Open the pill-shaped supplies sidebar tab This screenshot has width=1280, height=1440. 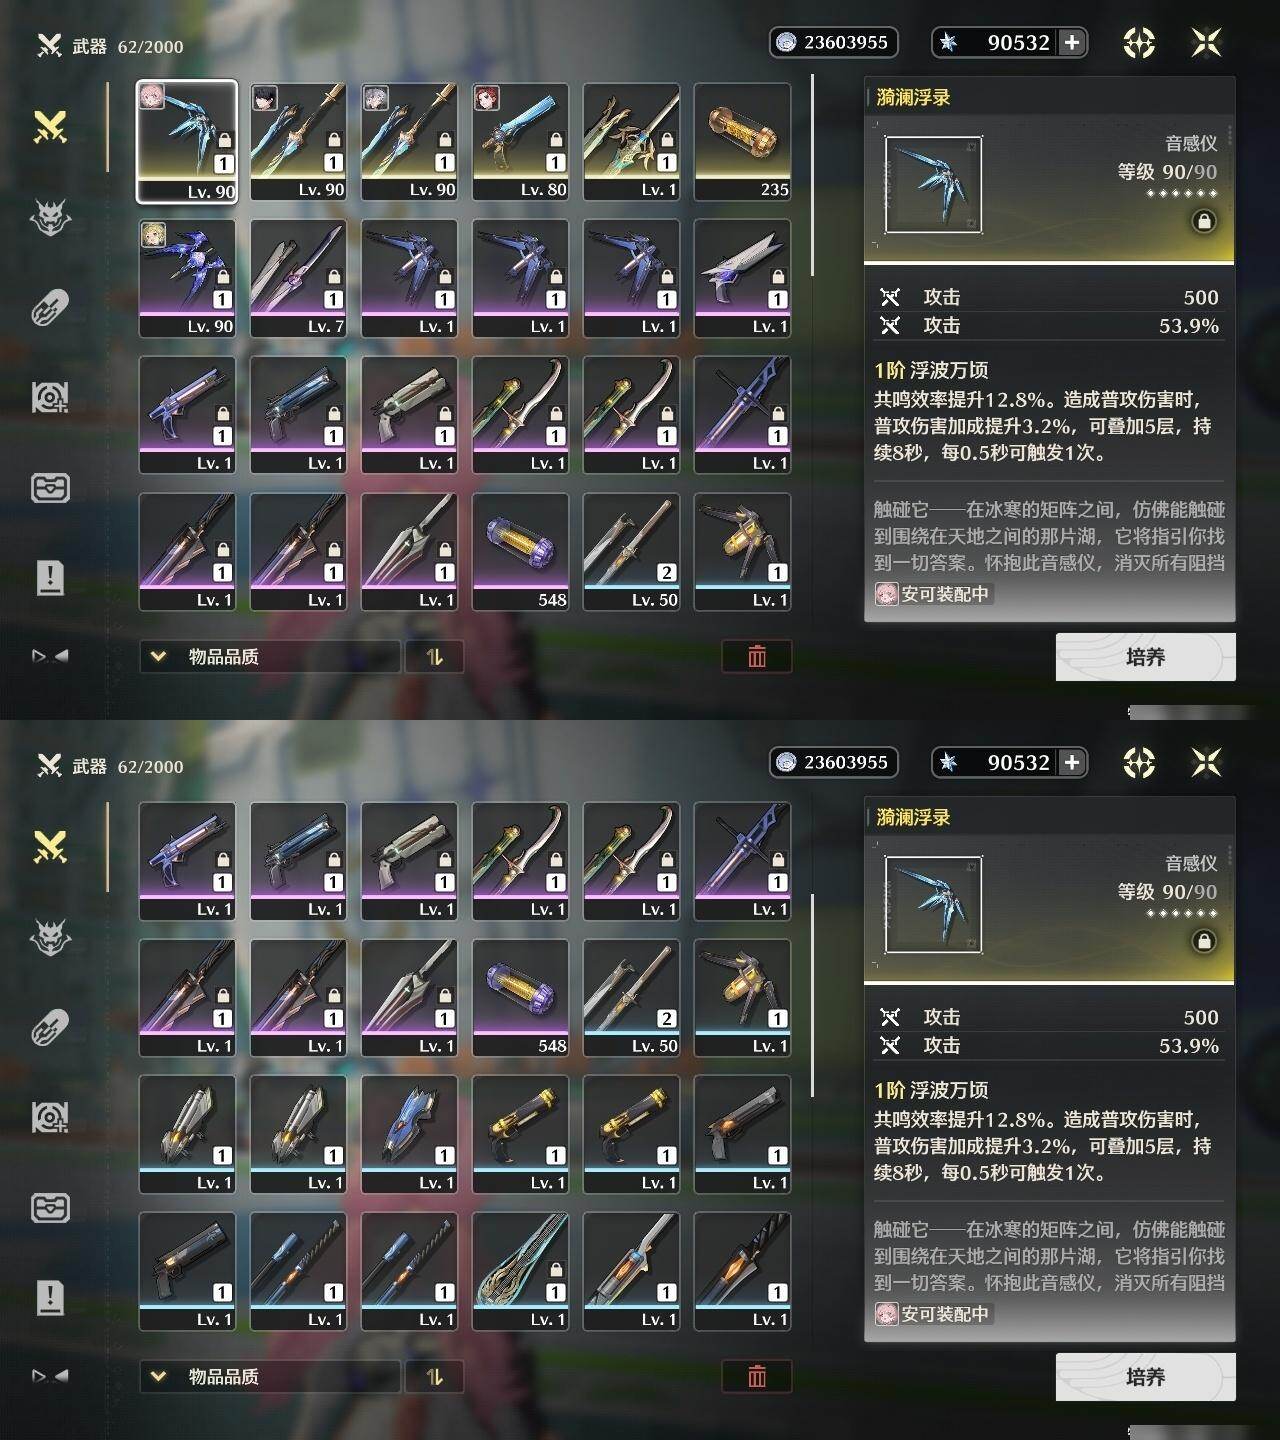pyautogui.click(x=50, y=307)
